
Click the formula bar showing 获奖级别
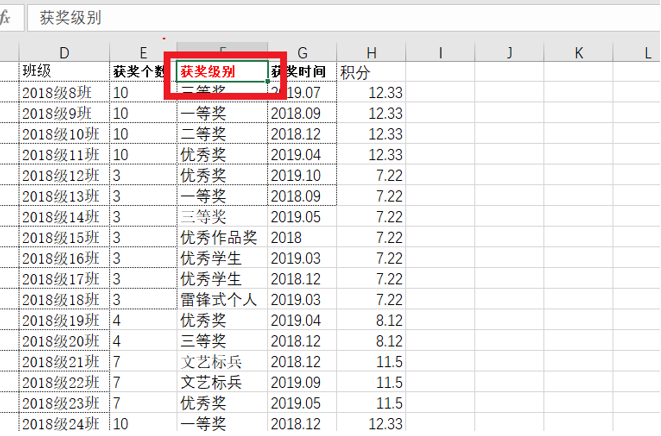pos(344,18)
